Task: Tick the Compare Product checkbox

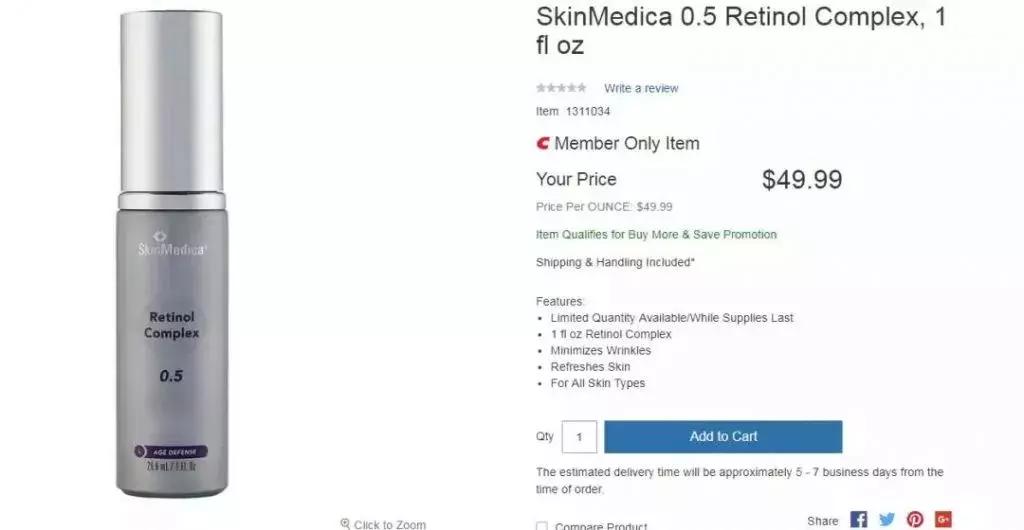Action: [542, 526]
